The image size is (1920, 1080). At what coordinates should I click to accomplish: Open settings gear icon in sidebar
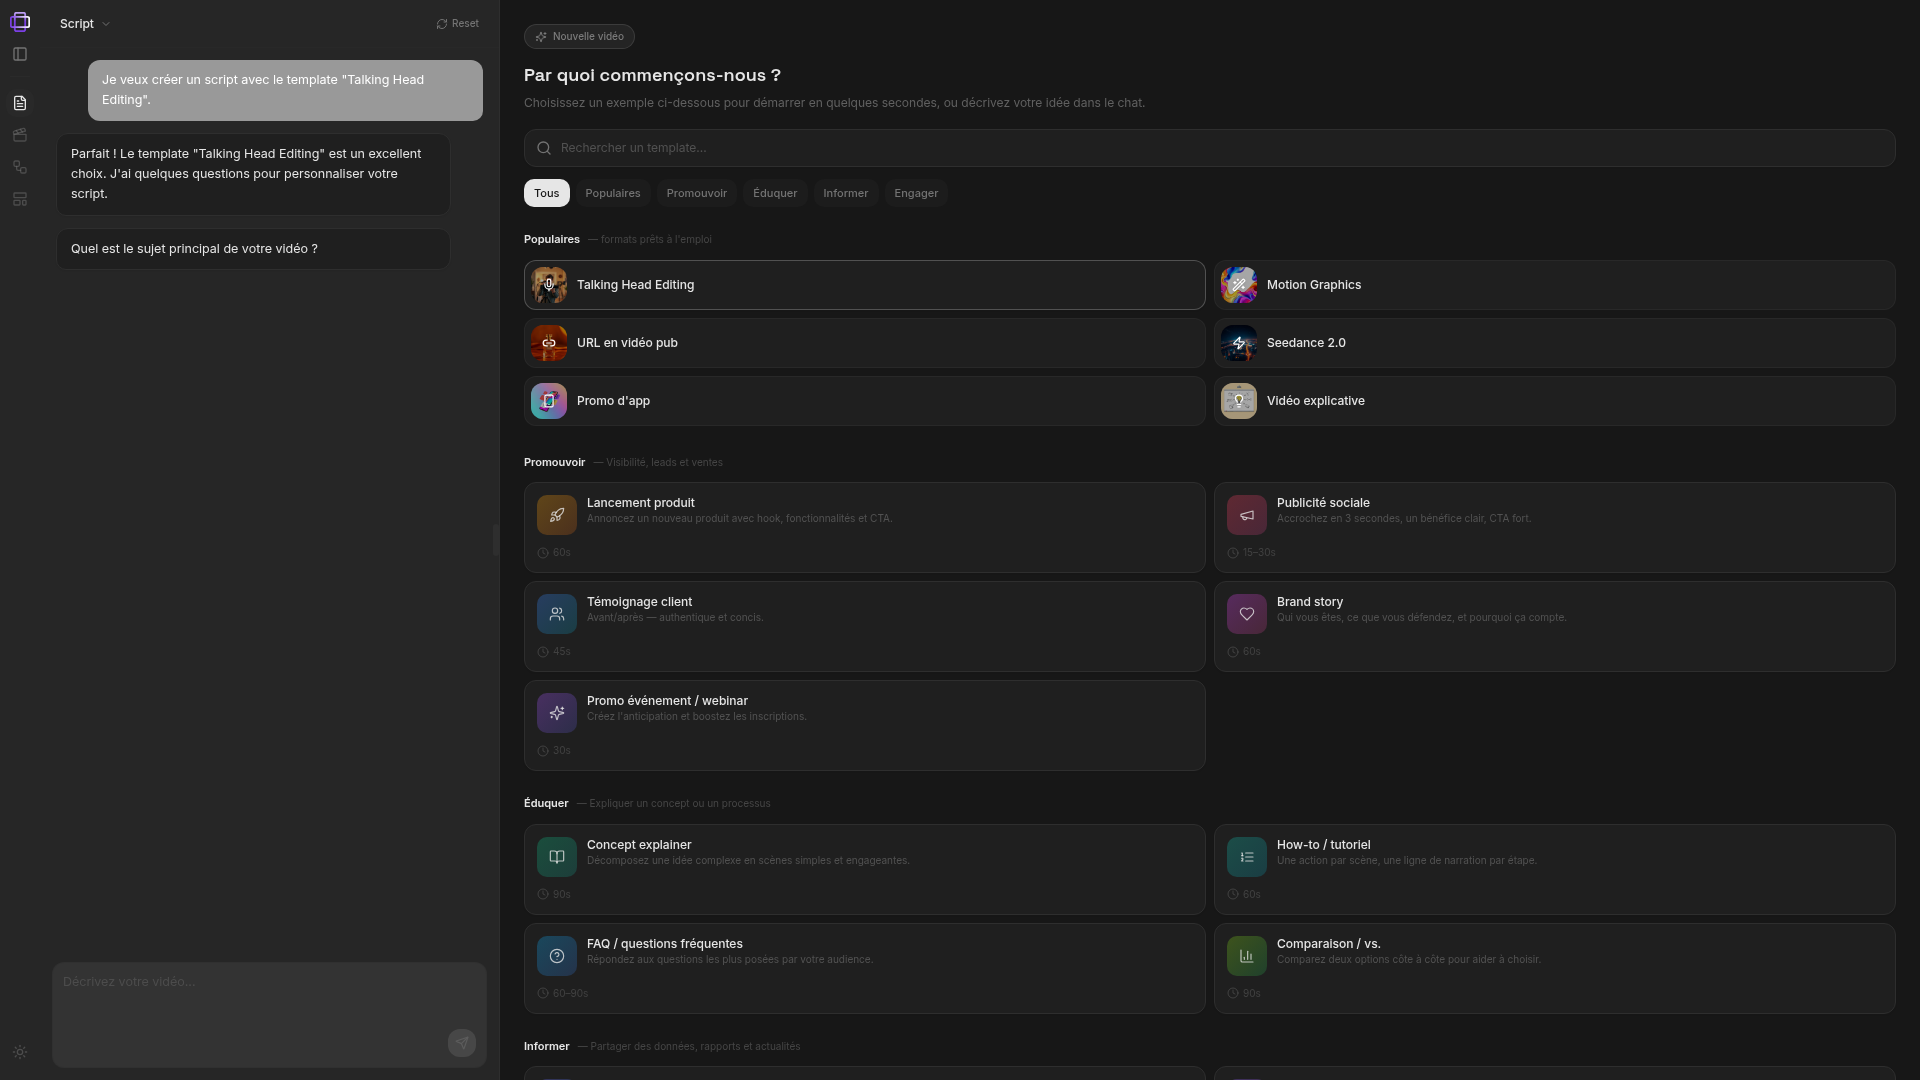20,1052
